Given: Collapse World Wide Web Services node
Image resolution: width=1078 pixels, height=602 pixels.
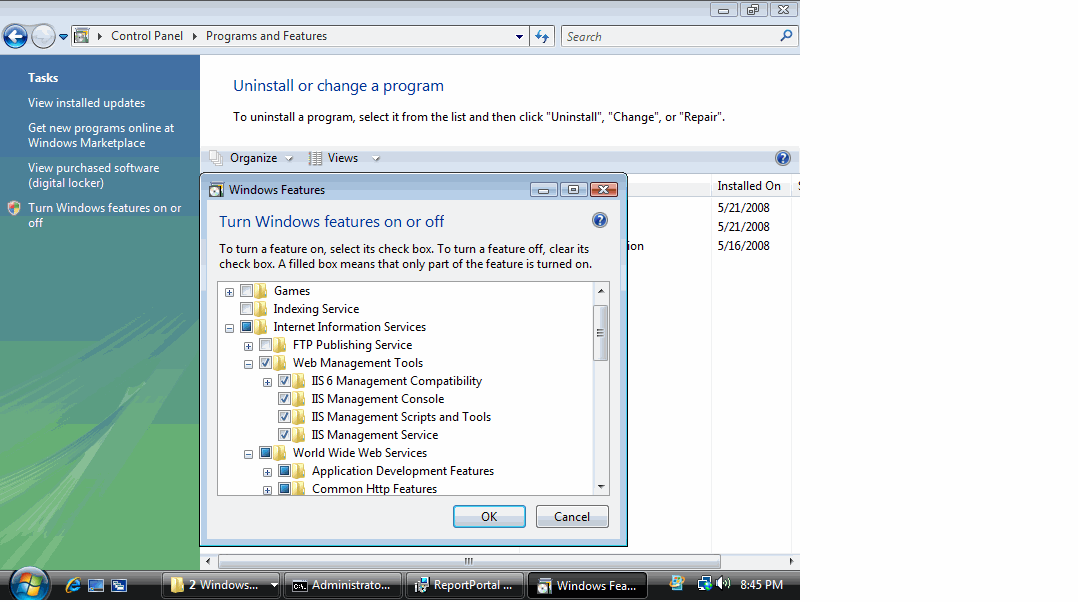Looking at the screenshot, I should tap(248, 454).
